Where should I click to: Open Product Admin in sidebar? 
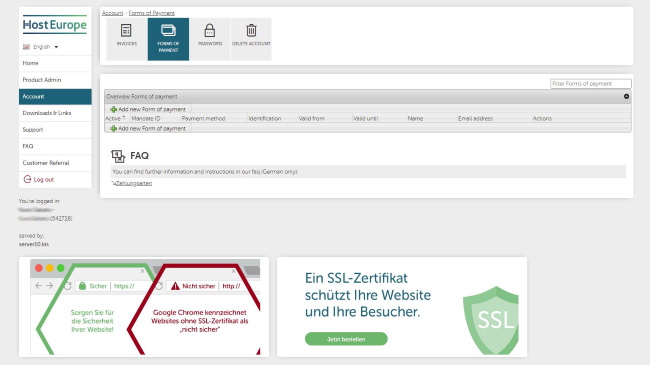pos(55,80)
